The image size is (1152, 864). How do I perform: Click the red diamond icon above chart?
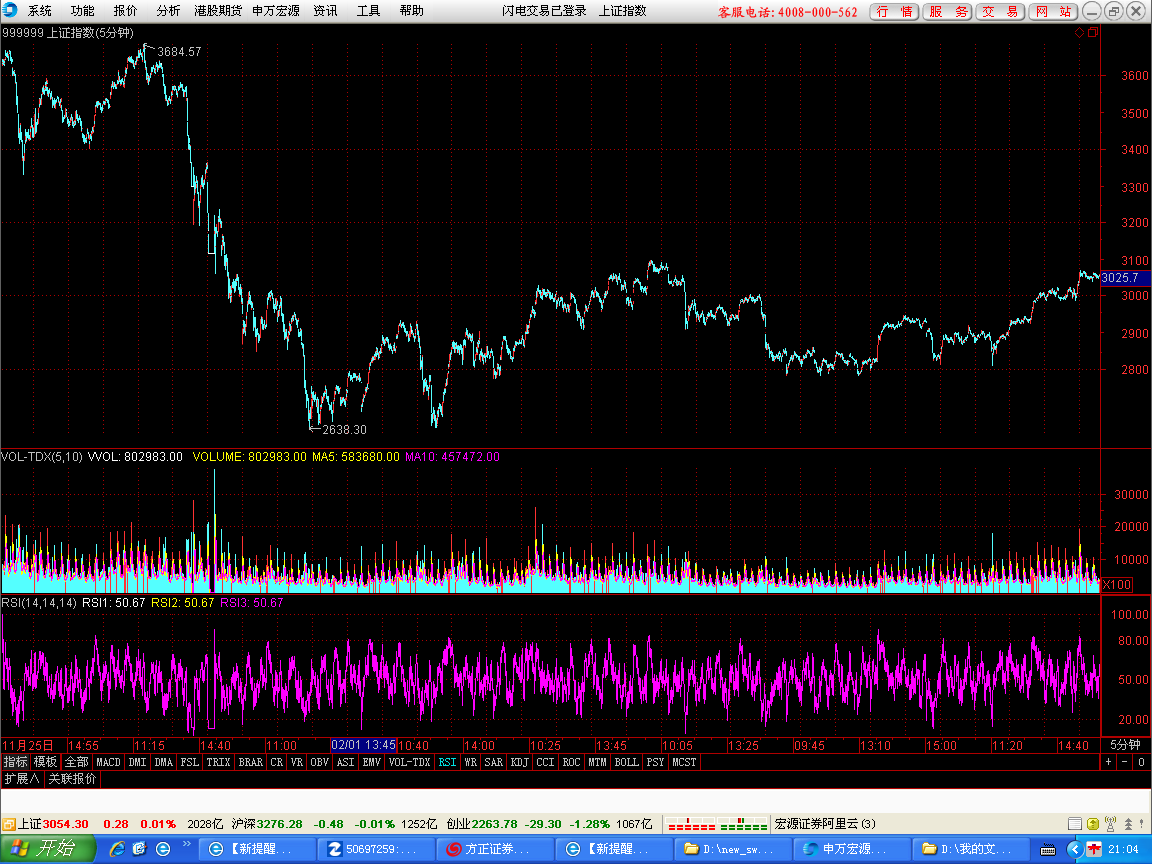pyautogui.click(x=1079, y=32)
